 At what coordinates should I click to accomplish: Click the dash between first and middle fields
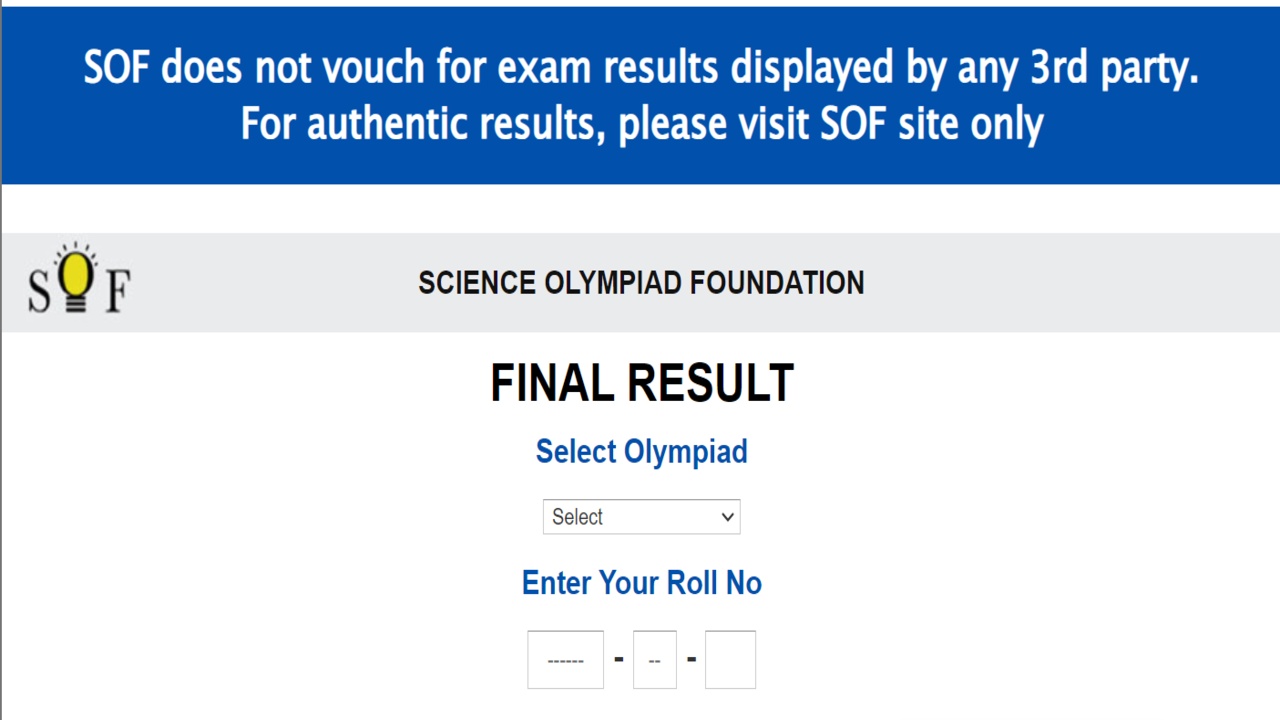[619, 659]
